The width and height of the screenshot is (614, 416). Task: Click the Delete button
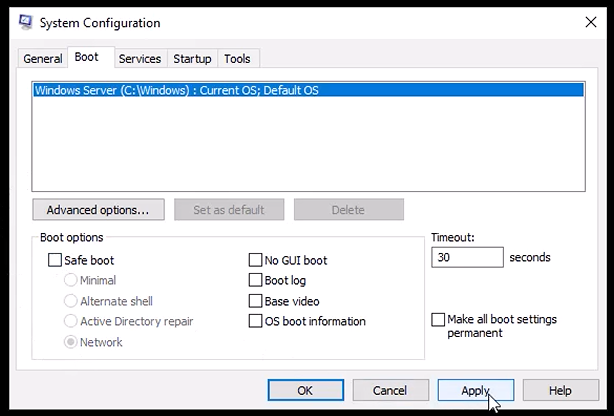pos(349,210)
